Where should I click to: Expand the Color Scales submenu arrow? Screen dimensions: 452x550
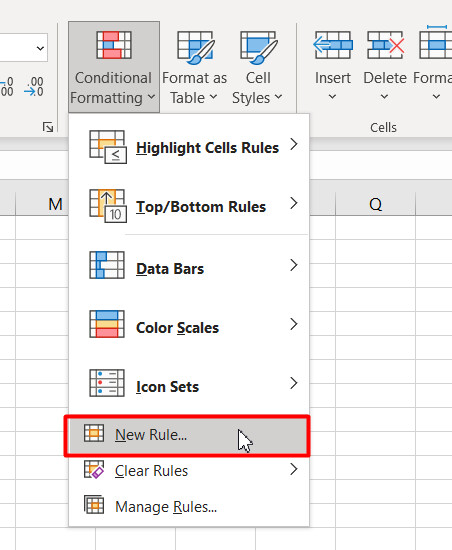294,324
